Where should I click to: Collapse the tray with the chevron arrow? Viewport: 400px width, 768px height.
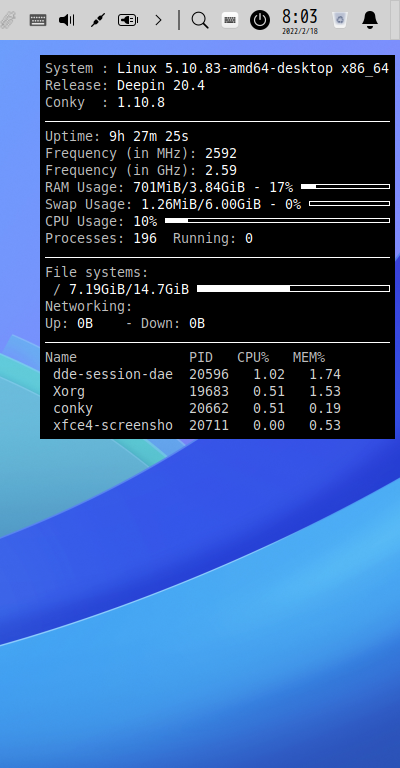(158, 20)
